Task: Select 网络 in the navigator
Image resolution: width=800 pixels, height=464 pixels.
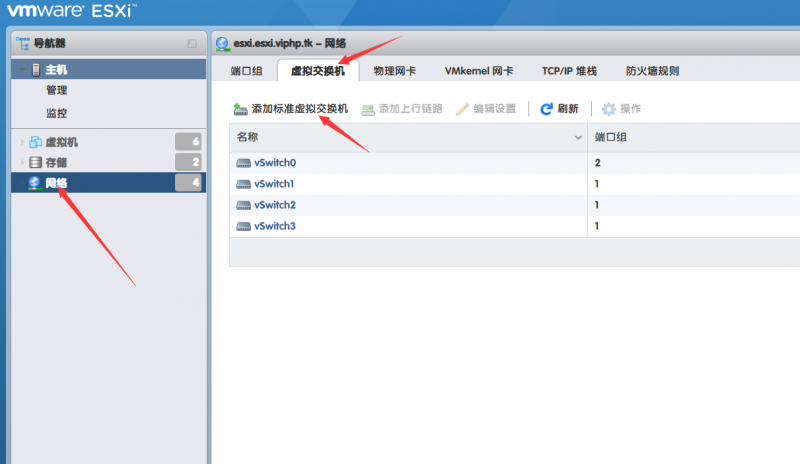Action: pos(109,183)
